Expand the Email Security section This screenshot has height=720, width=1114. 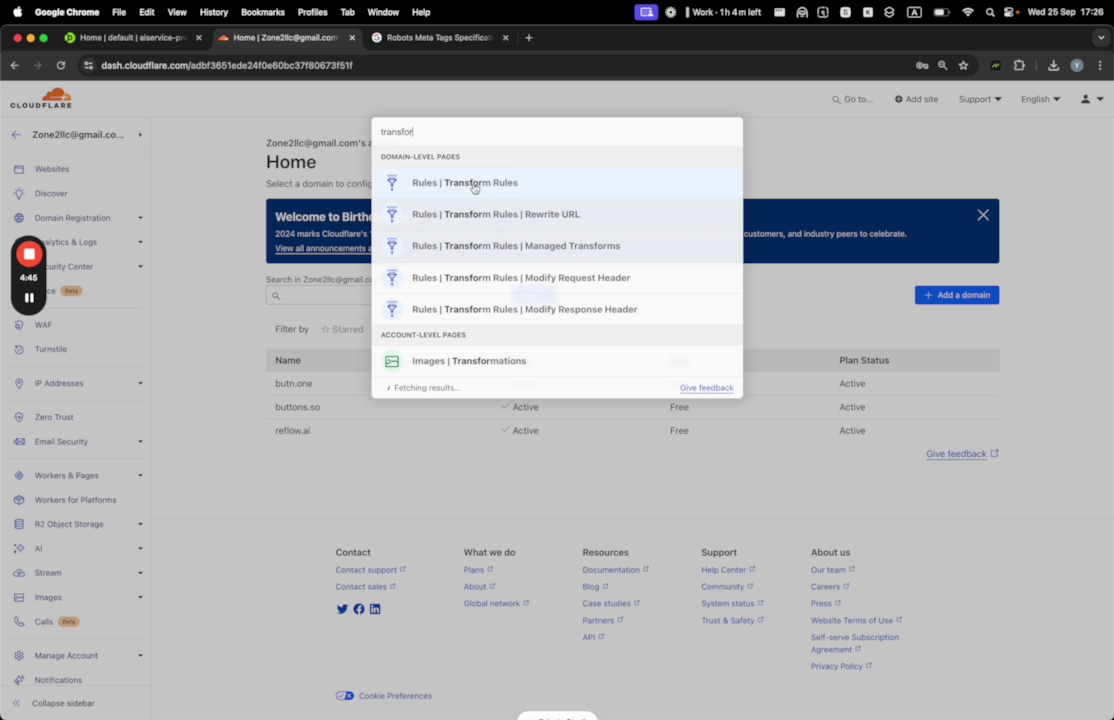tap(140, 441)
